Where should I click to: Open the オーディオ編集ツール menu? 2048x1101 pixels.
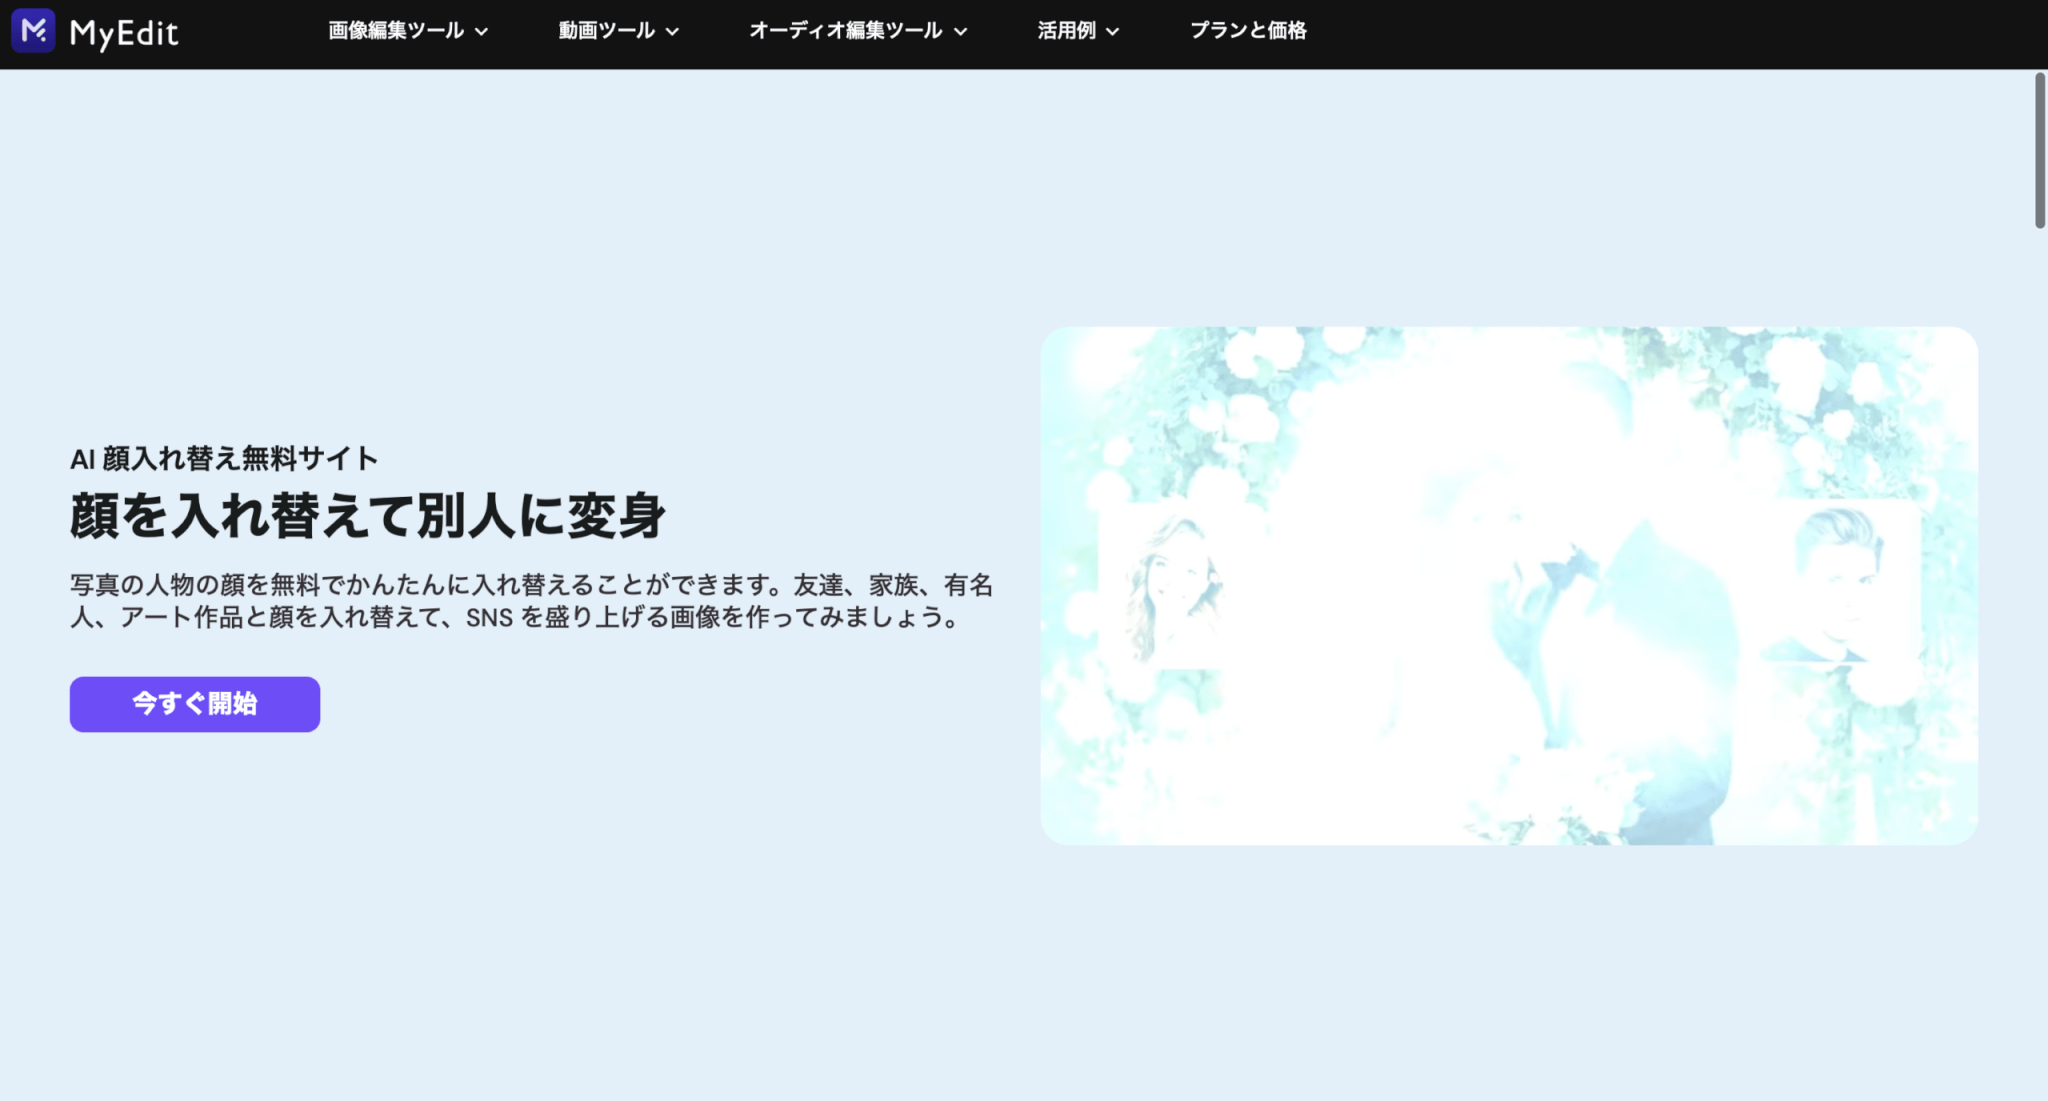pyautogui.click(x=845, y=30)
